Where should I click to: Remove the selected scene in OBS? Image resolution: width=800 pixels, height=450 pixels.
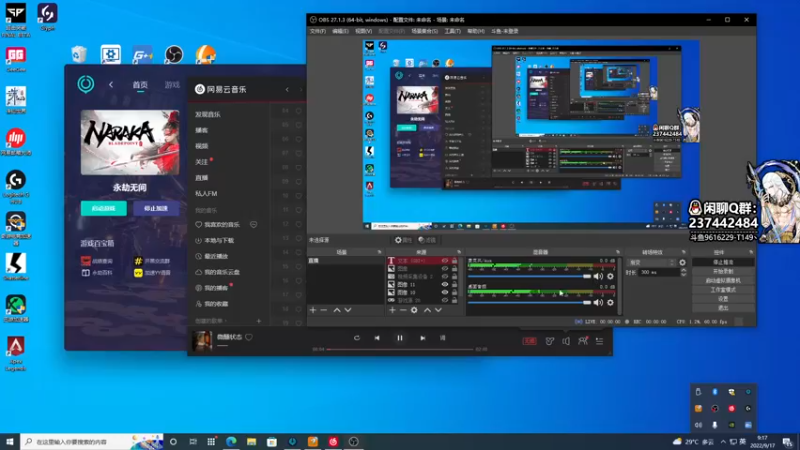click(323, 310)
